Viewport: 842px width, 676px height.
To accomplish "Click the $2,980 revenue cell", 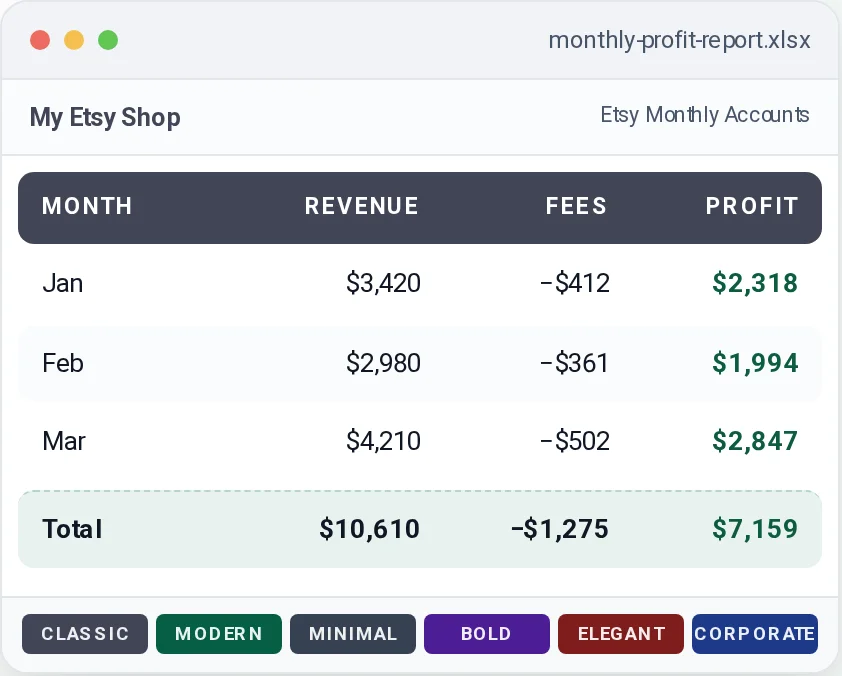I will pyautogui.click(x=383, y=363).
